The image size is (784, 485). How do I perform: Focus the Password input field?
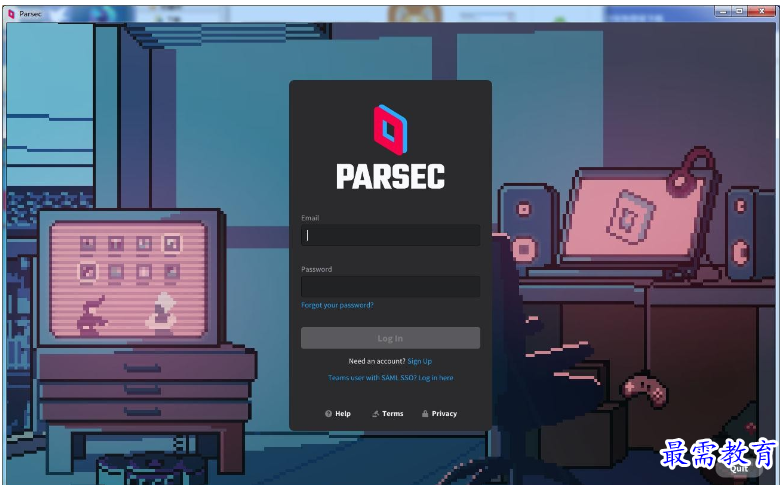pyautogui.click(x=390, y=286)
